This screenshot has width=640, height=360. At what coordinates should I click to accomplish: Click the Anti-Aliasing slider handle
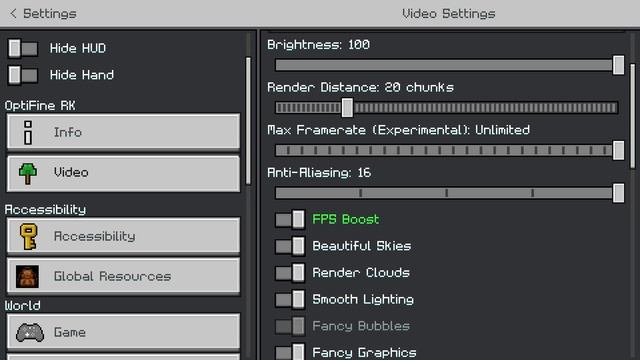click(x=619, y=193)
